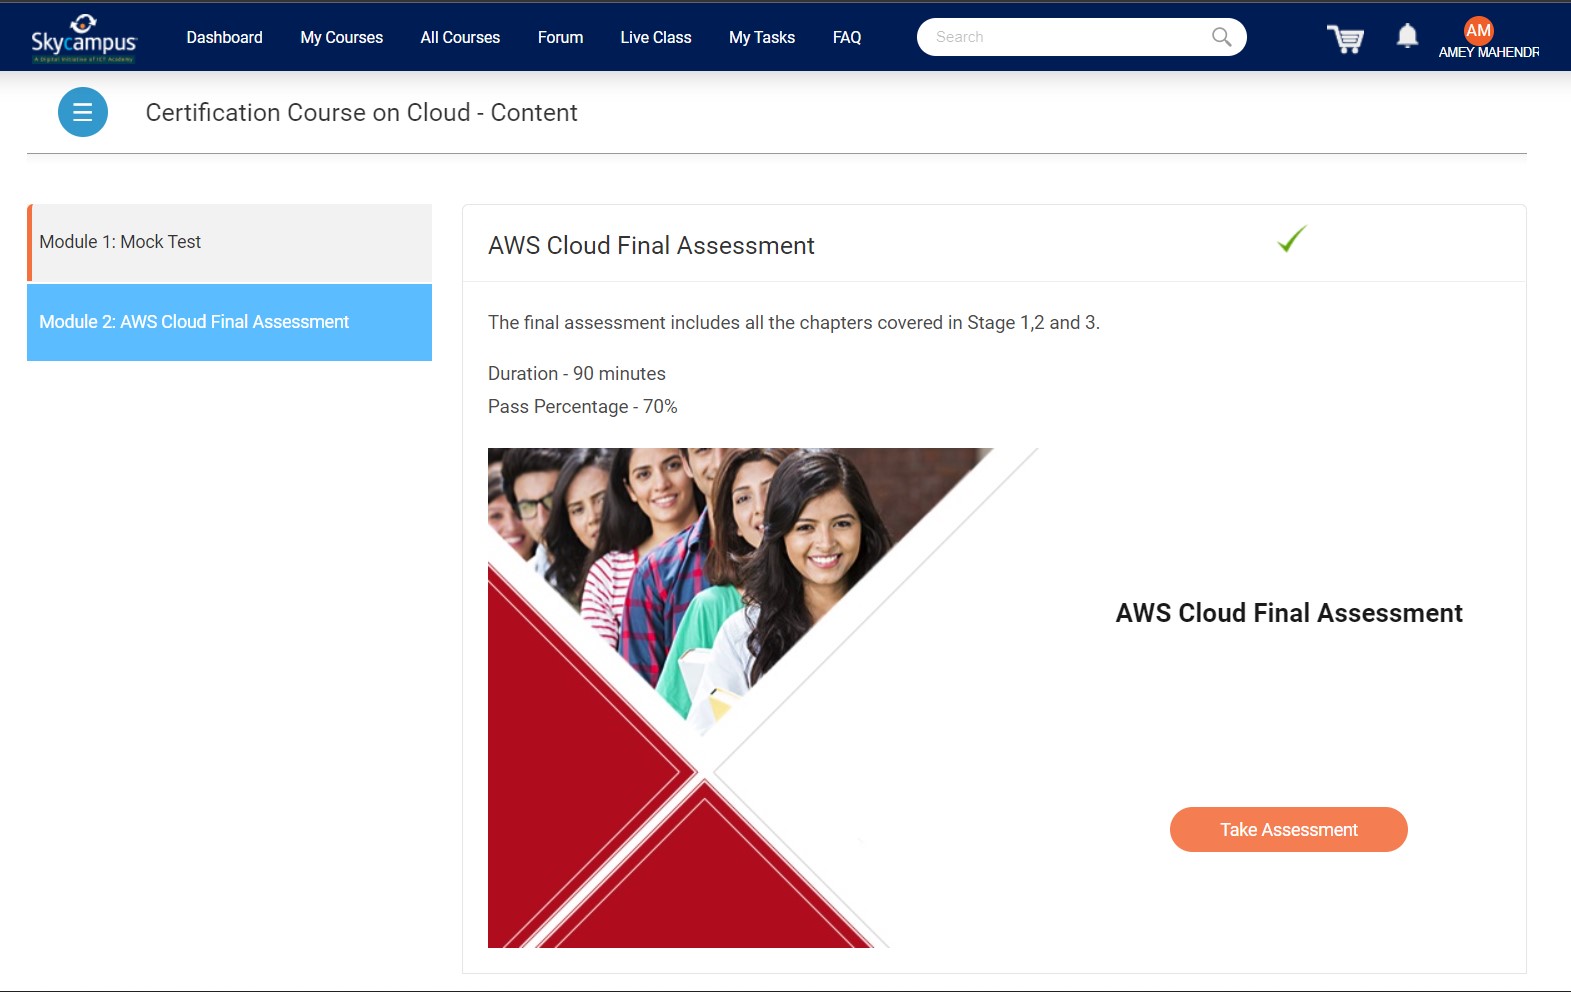Screen dimensions: 1571x992
Task: Open the FAQ page
Action: (846, 37)
